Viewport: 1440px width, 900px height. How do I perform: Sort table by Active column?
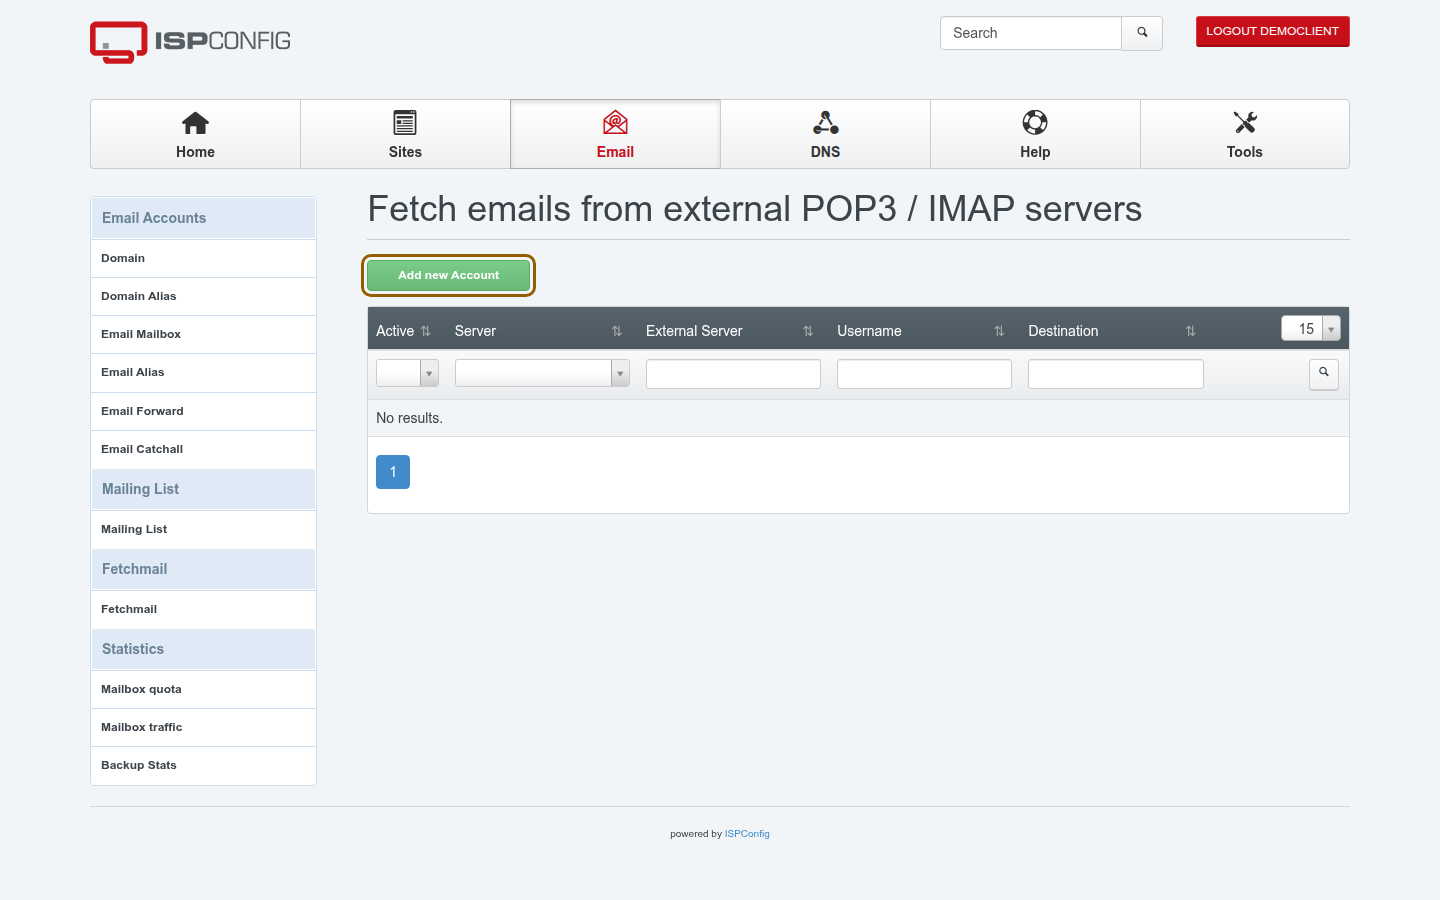tap(426, 331)
